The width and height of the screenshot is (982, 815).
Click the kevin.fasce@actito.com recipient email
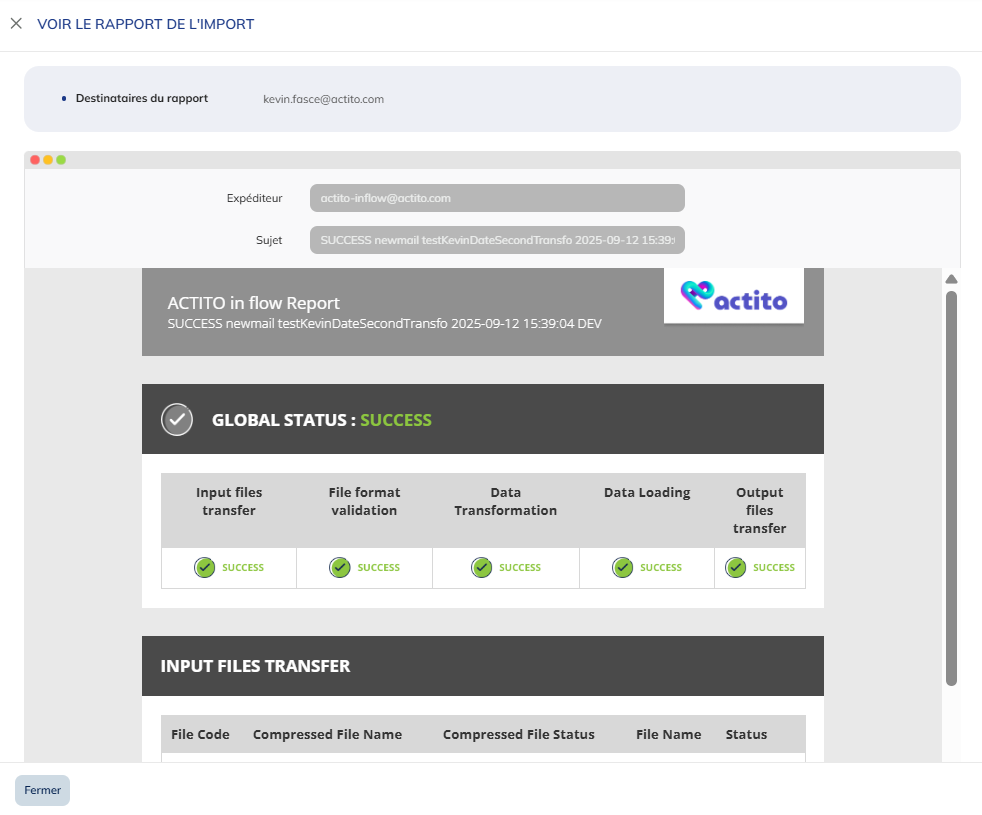pos(323,99)
